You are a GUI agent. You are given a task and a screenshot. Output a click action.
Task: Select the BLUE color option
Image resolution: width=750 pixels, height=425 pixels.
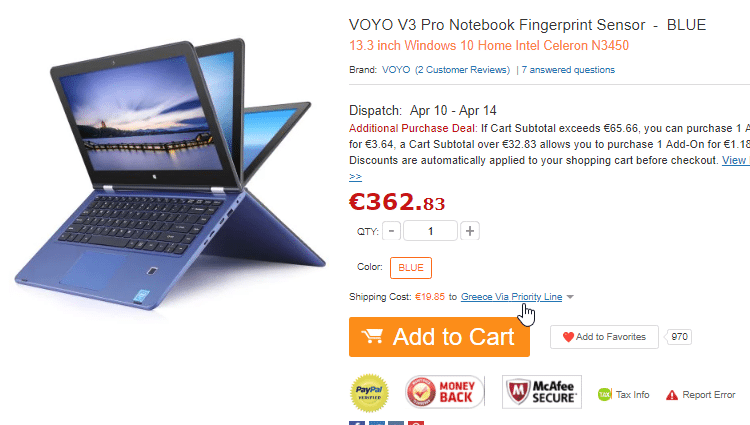pyautogui.click(x=411, y=268)
